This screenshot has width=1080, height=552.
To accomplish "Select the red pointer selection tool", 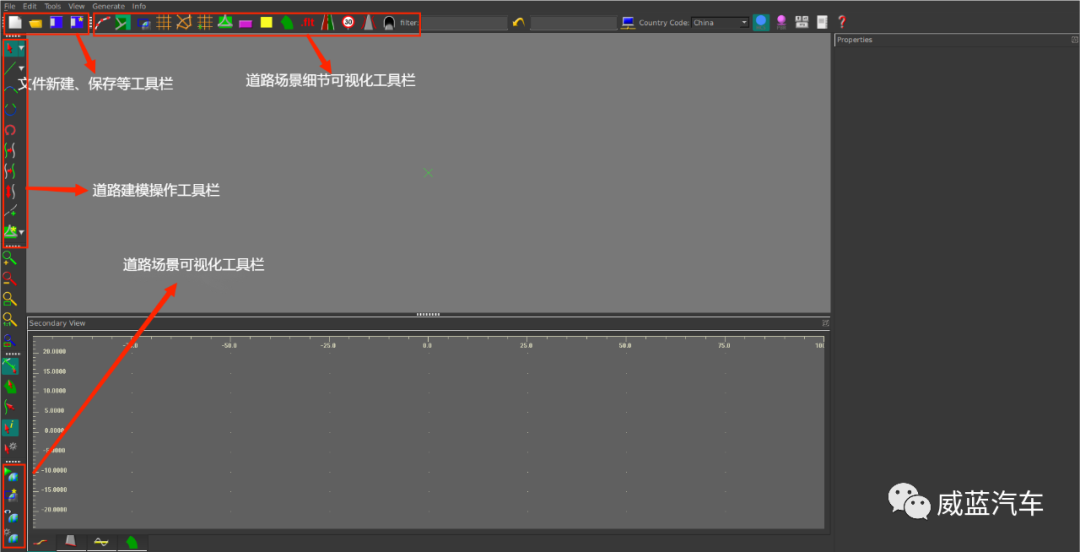I will click(10, 49).
